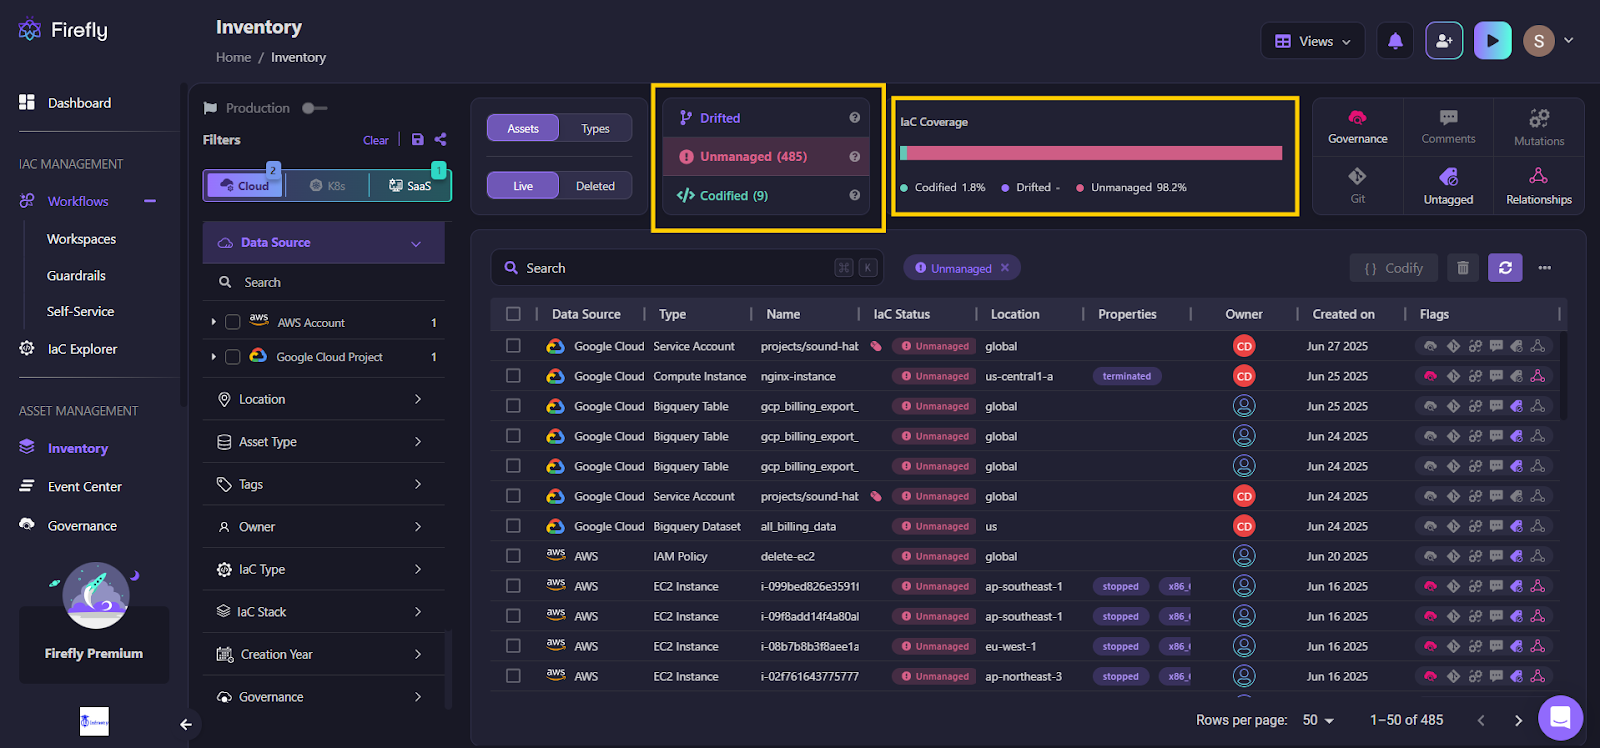Screen dimensions: 1600x748
Task: Select all rows header checkbox
Action: coord(513,314)
